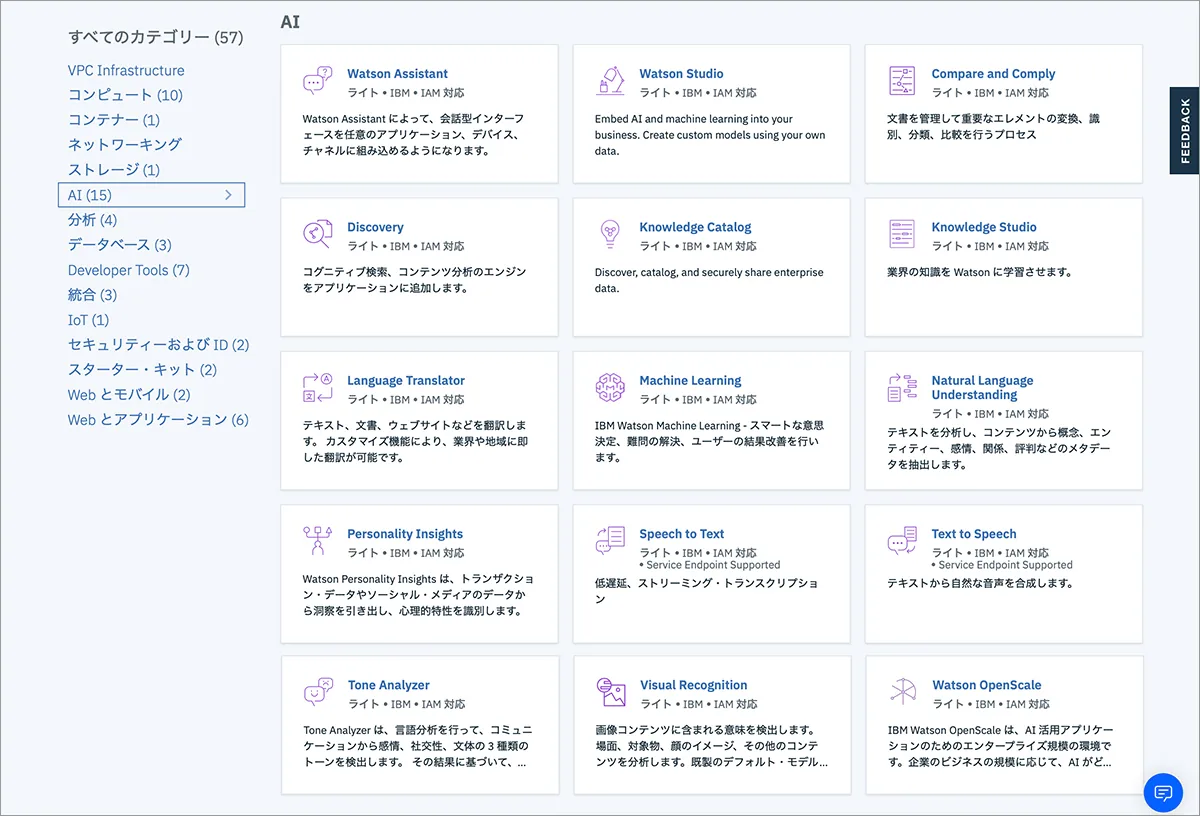Open the Natural Language Understanding title link
Viewport: 1200px width, 816px height.
pyautogui.click(x=982, y=388)
